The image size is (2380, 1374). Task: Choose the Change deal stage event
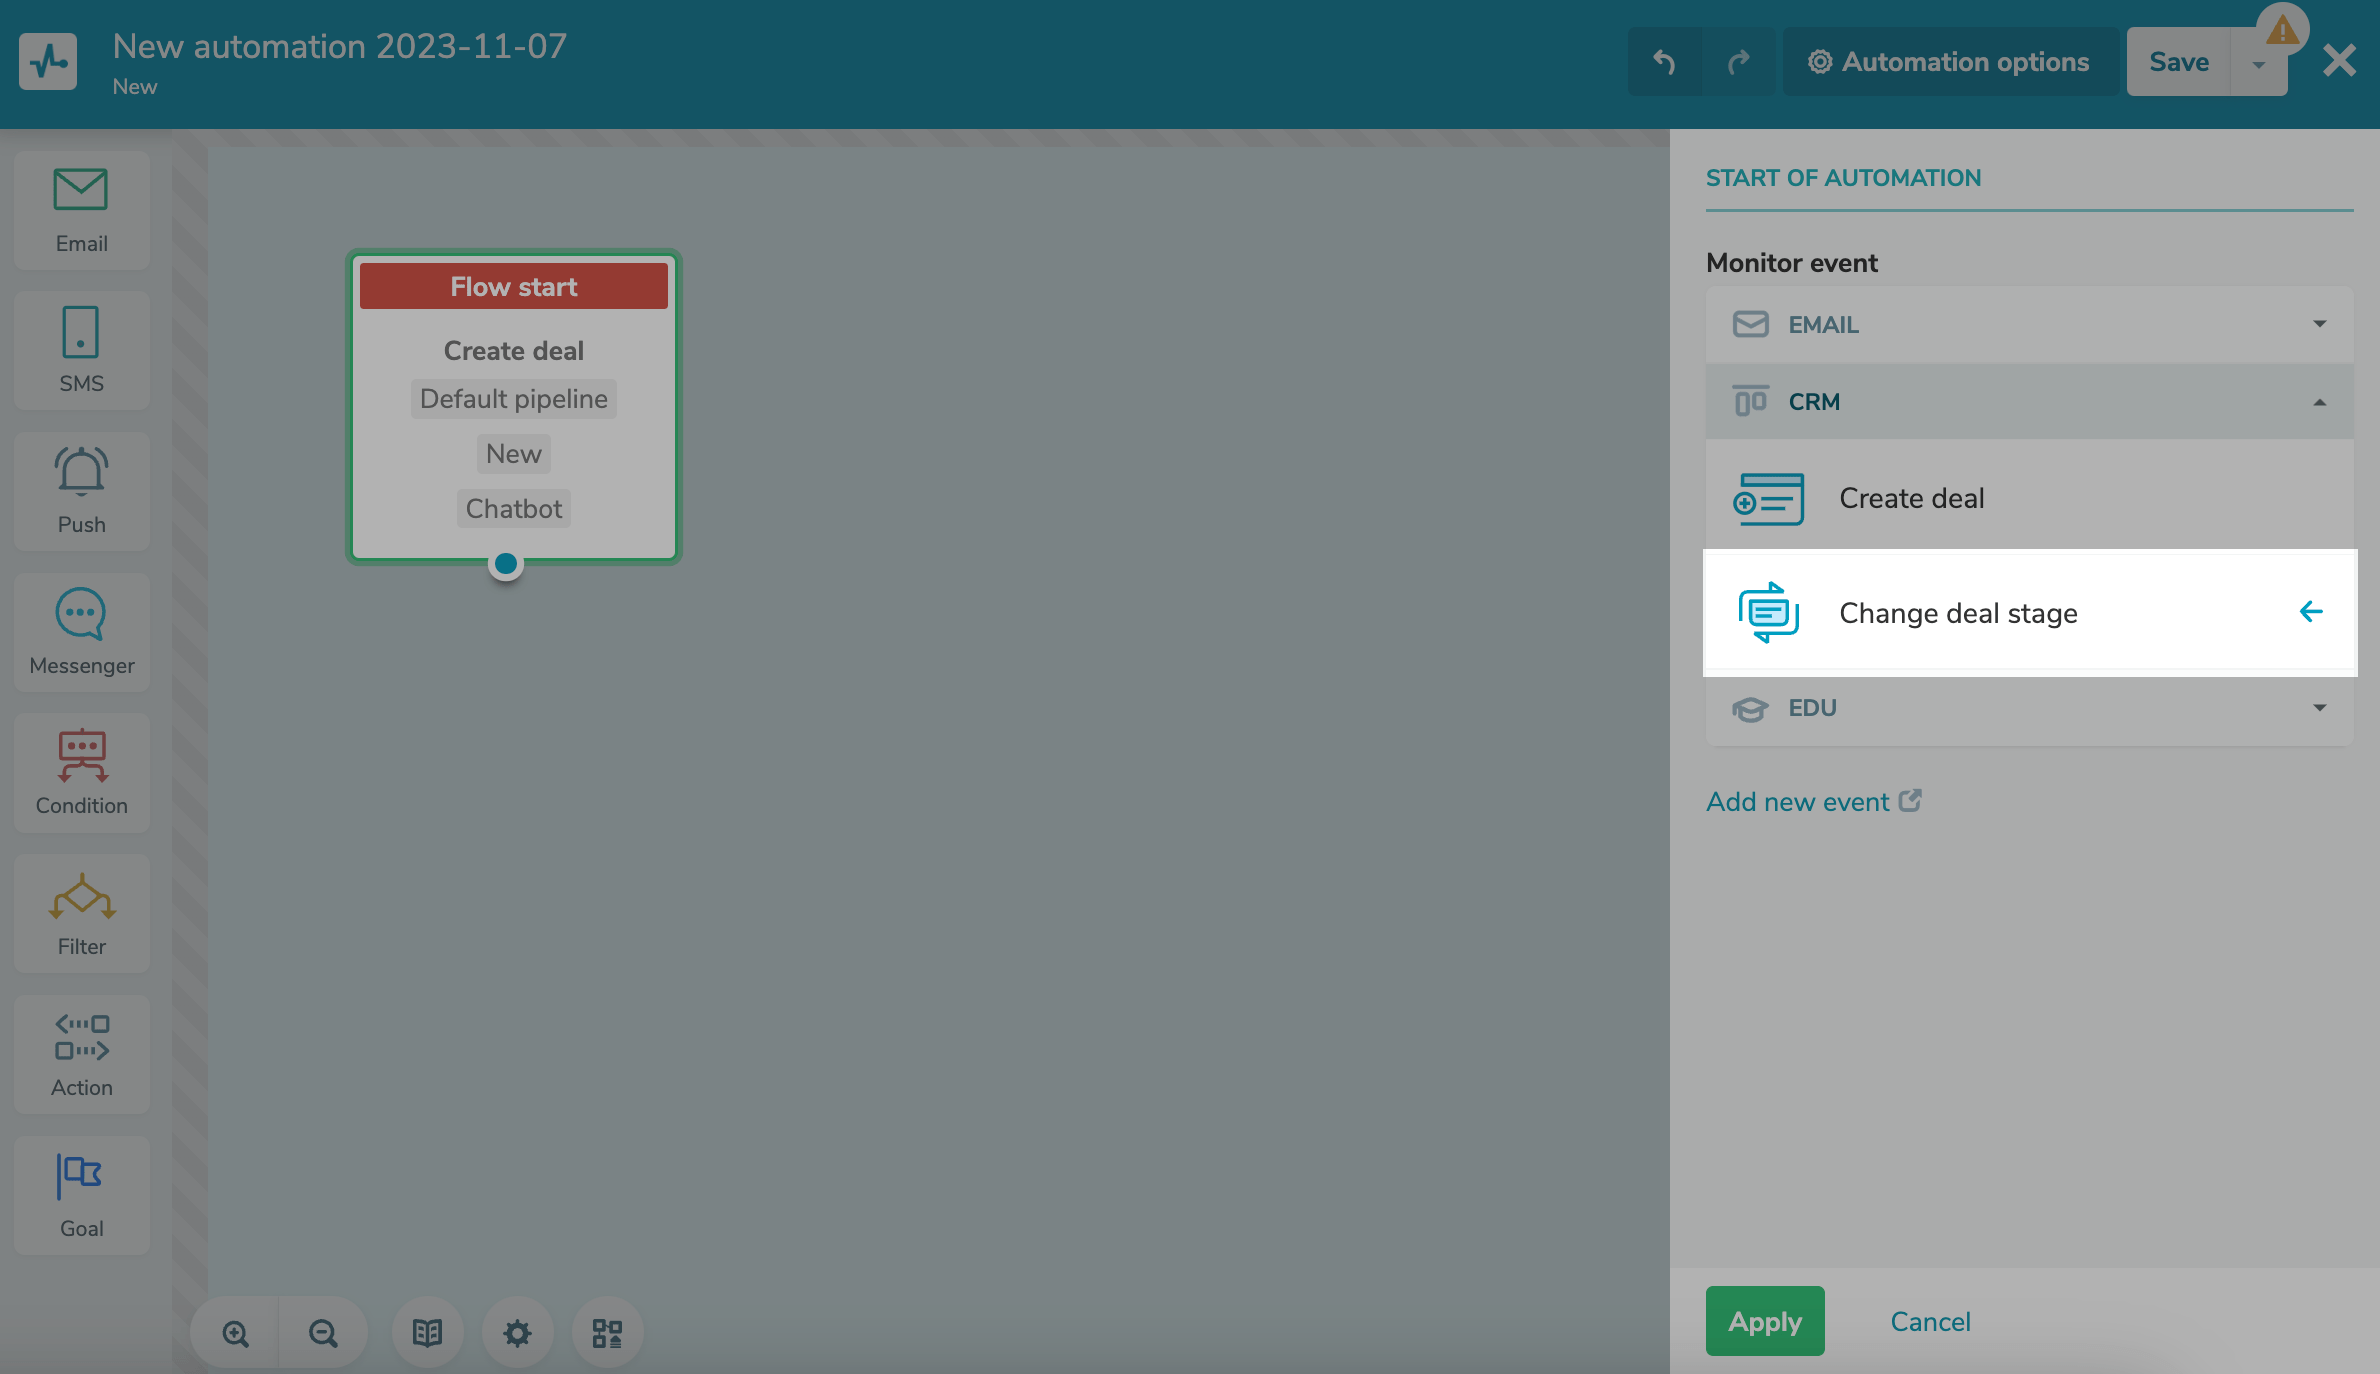point(1957,613)
